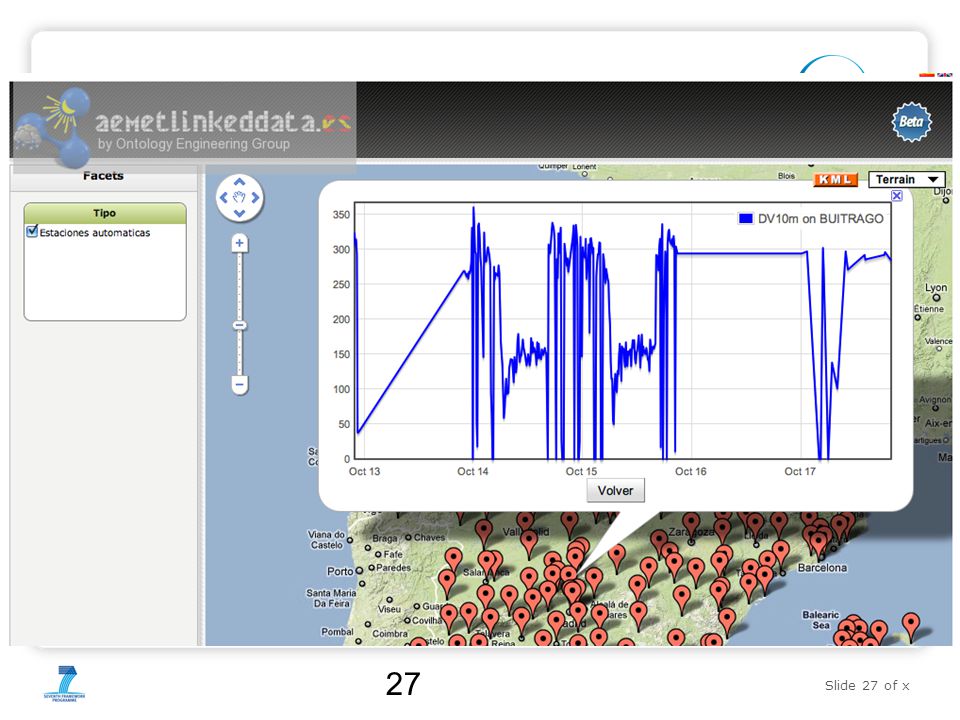The image size is (960, 720).
Task: Uncheck the Estaciones automaticas checkbox
Action: (x=32, y=231)
